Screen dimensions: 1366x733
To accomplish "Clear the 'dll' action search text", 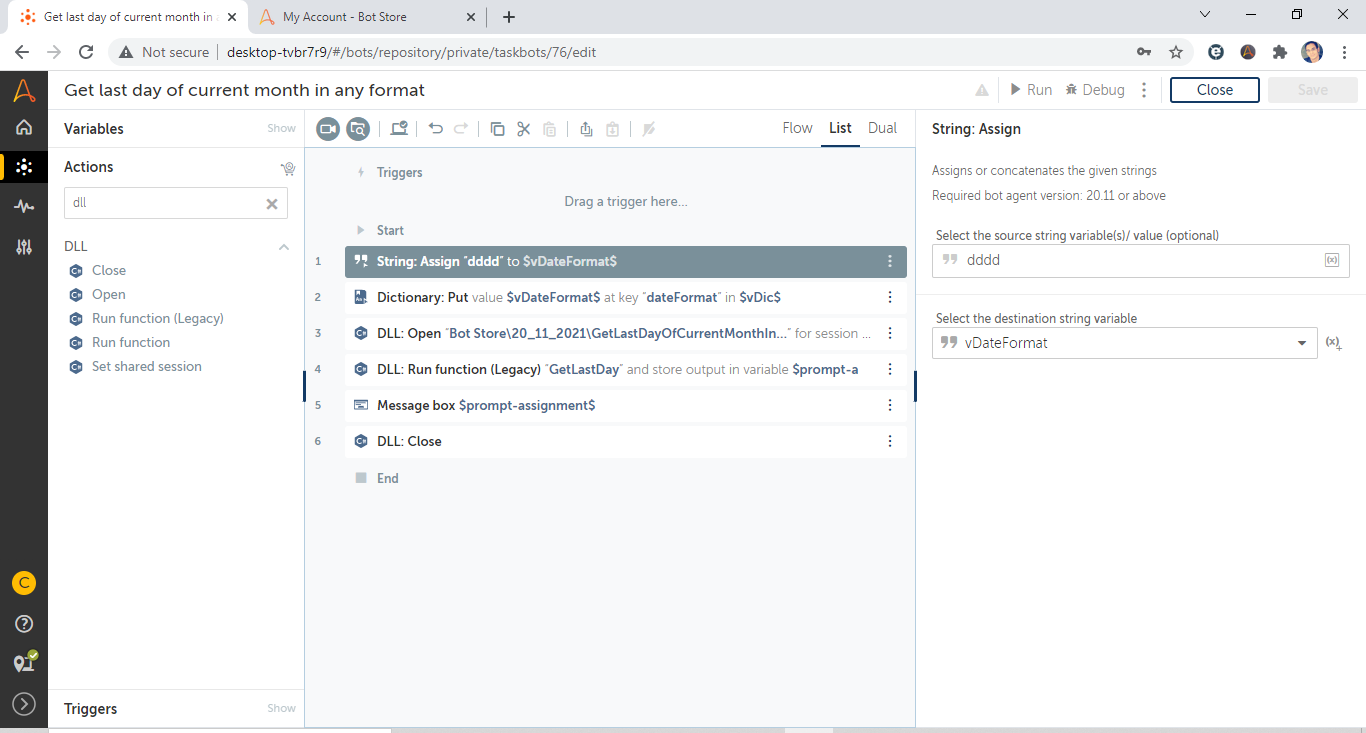I will [271, 203].
